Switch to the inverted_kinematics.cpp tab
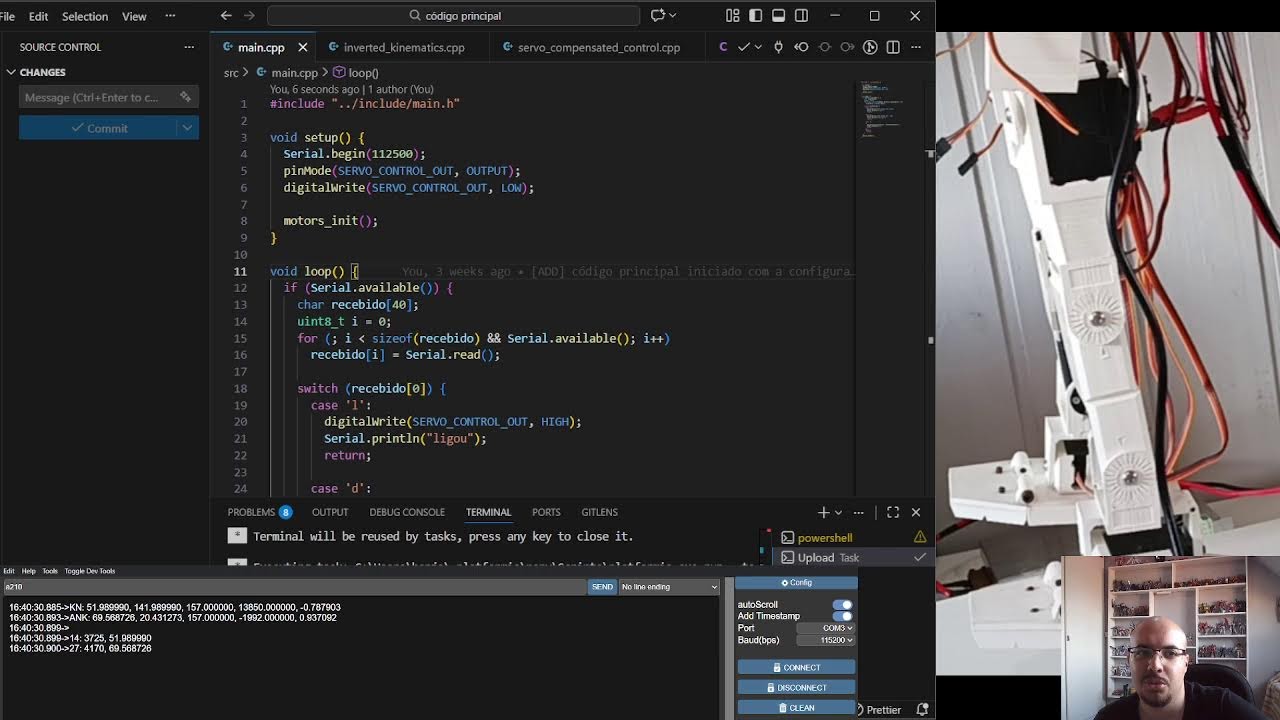1280x720 pixels. coord(404,47)
